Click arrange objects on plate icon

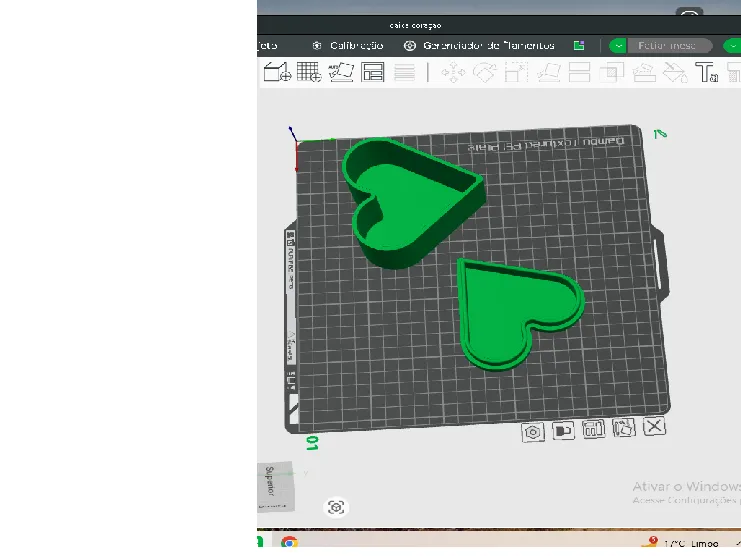(593, 429)
